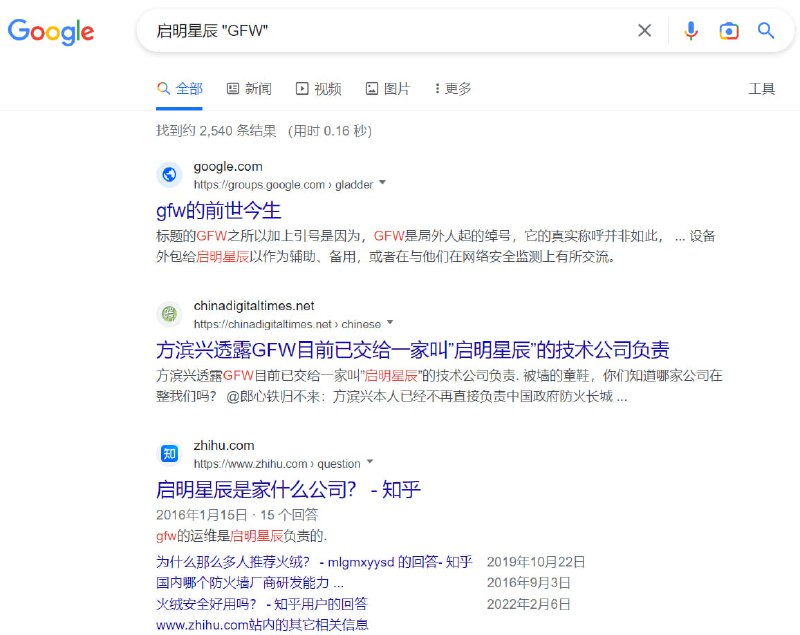Click the magnifying glass search icon

(766, 31)
